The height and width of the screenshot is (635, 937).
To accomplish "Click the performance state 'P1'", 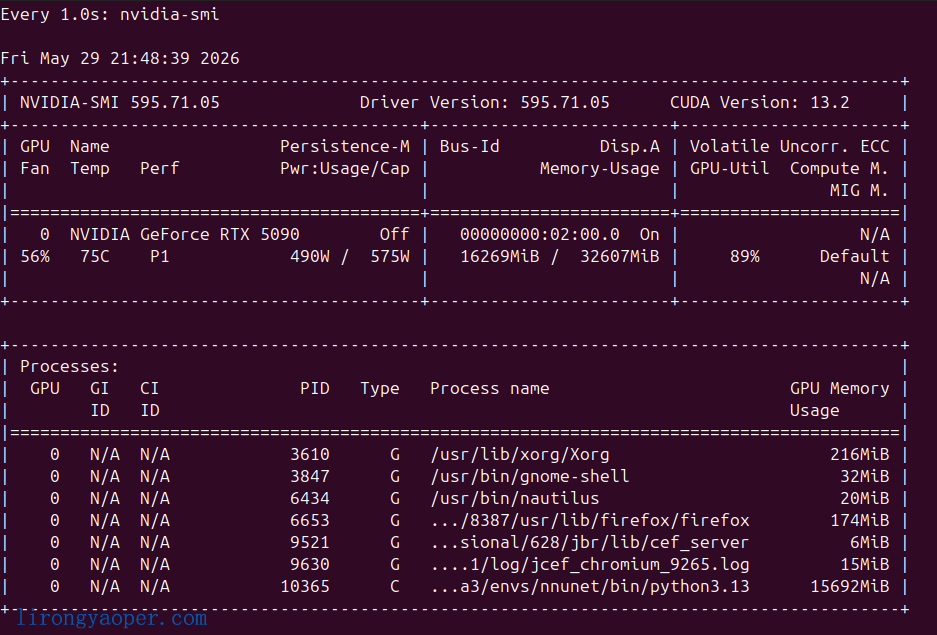I will coord(160,256).
